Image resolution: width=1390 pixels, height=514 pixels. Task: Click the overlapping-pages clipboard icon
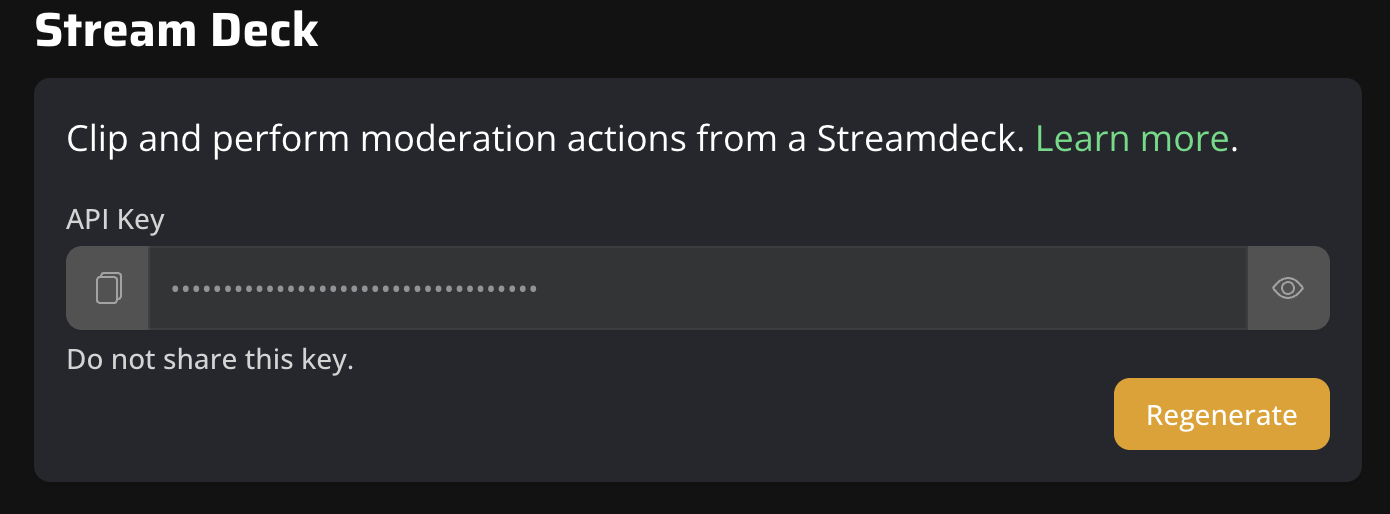(108, 288)
